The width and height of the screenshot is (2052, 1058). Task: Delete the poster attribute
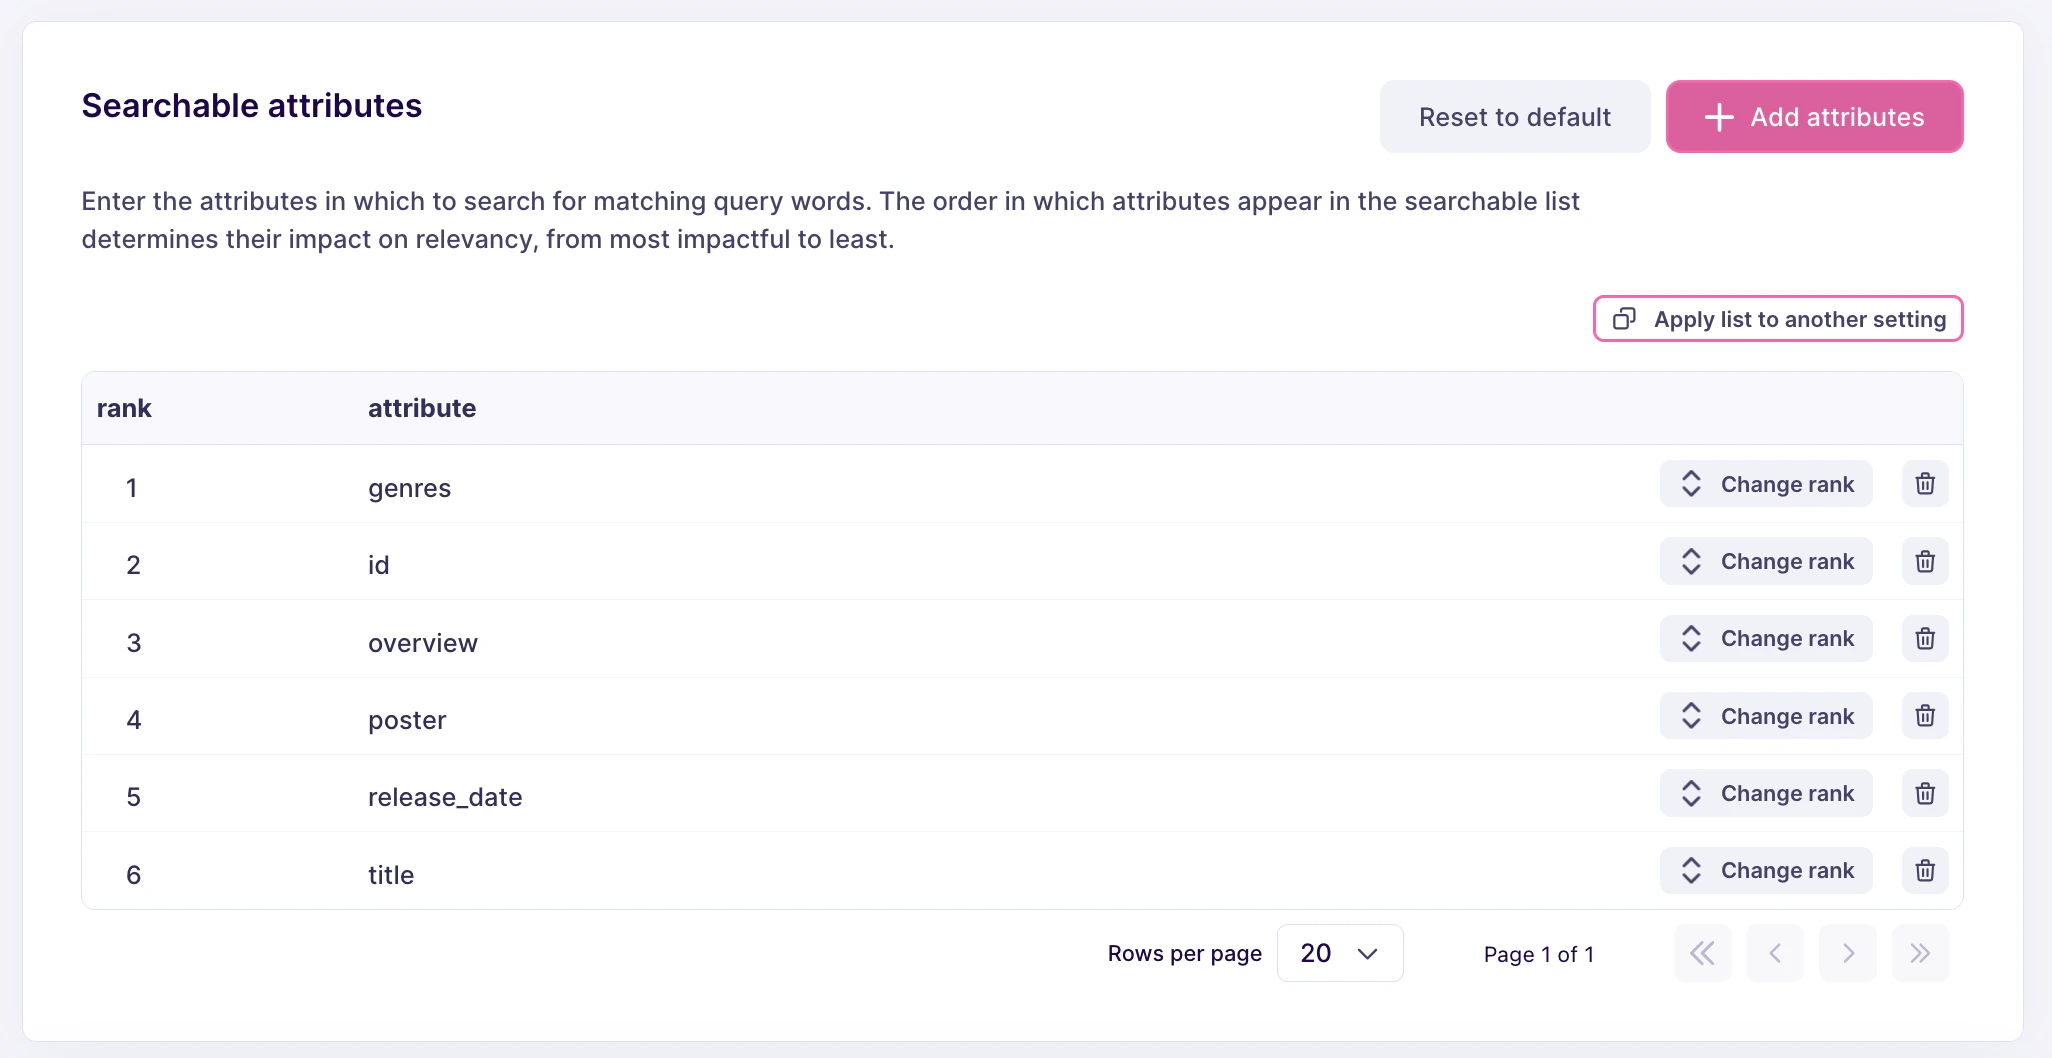coord(1924,716)
